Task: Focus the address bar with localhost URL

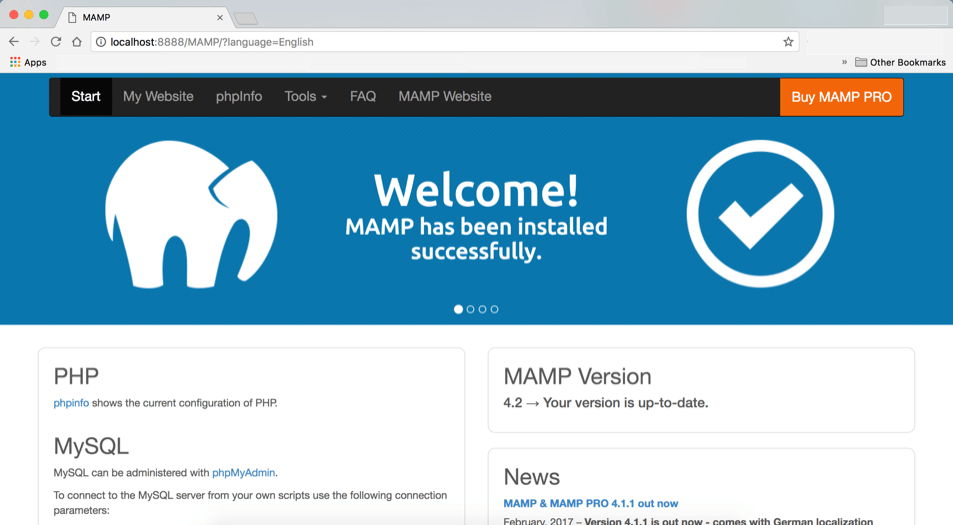Action: [x=444, y=42]
